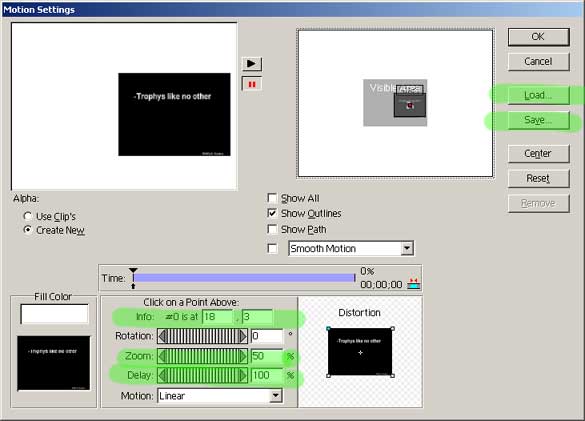The image size is (585, 421).
Task: Click the red arrows icon beside timecode
Action: (413, 284)
